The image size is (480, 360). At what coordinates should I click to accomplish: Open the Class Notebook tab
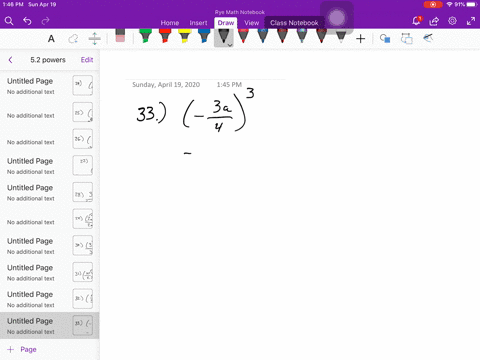[294, 23]
